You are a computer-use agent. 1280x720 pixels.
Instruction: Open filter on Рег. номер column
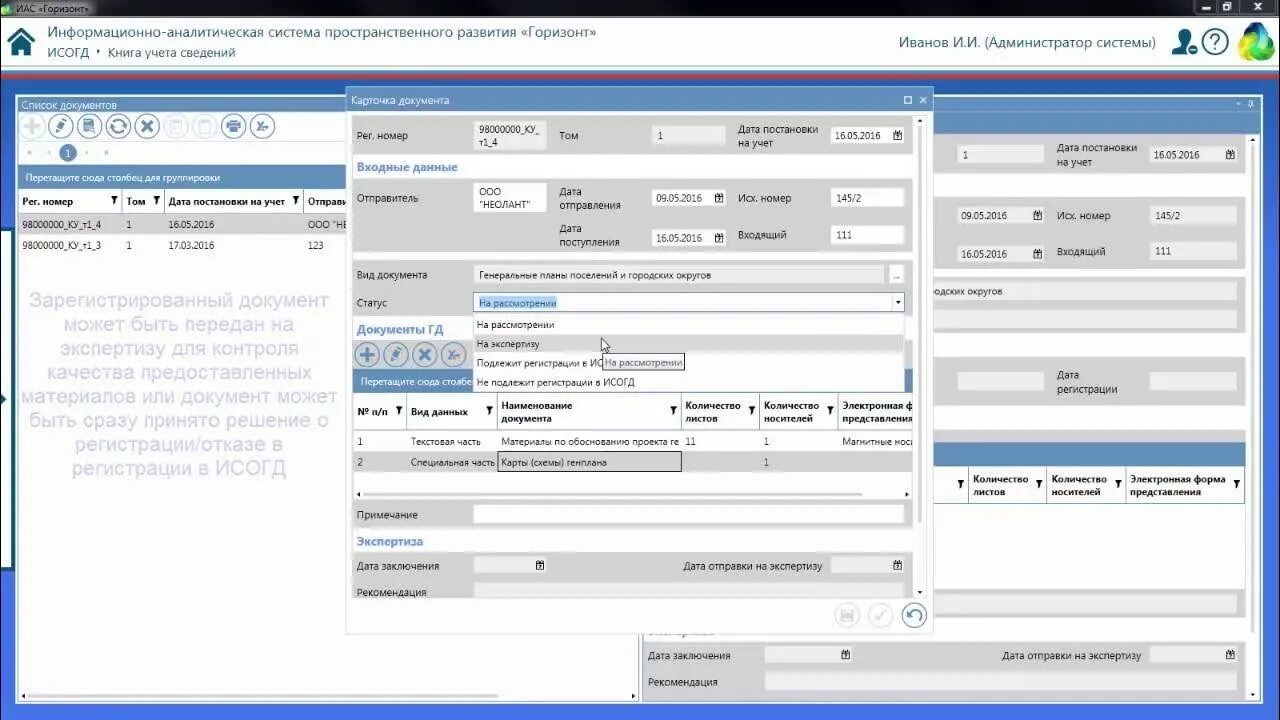[114, 201]
